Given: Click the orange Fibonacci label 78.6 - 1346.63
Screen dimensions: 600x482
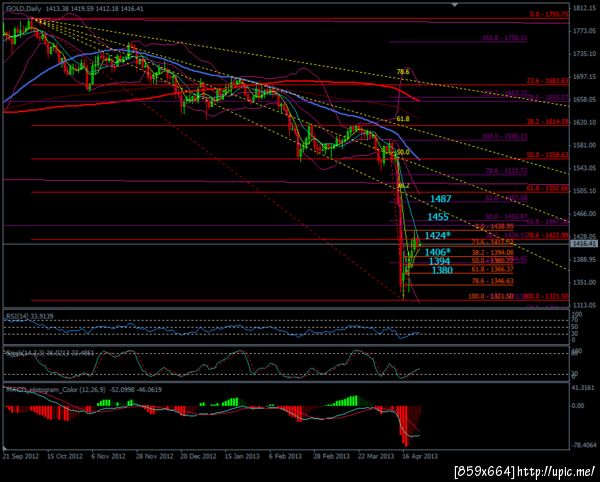Looking at the screenshot, I should 492,281.
